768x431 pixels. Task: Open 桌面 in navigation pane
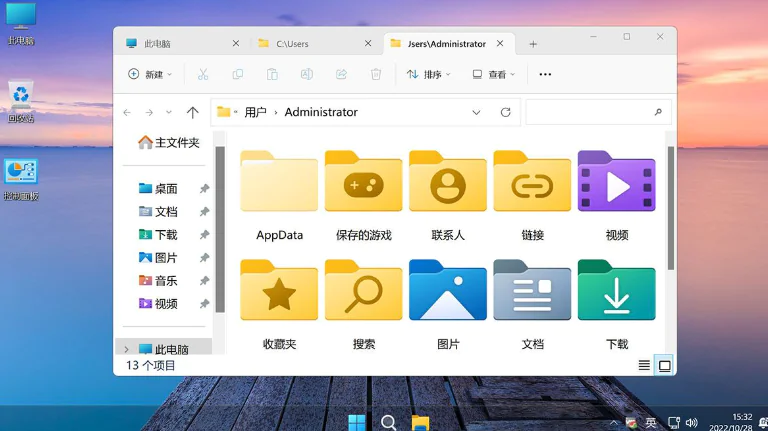coord(158,189)
